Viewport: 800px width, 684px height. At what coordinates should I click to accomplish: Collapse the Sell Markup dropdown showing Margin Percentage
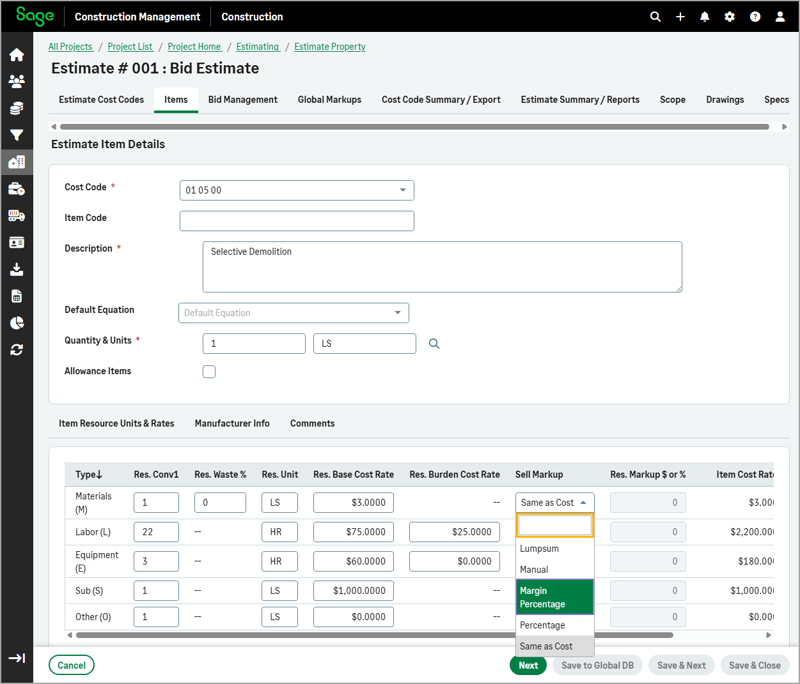pyautogui.click(x=554, y=502)
